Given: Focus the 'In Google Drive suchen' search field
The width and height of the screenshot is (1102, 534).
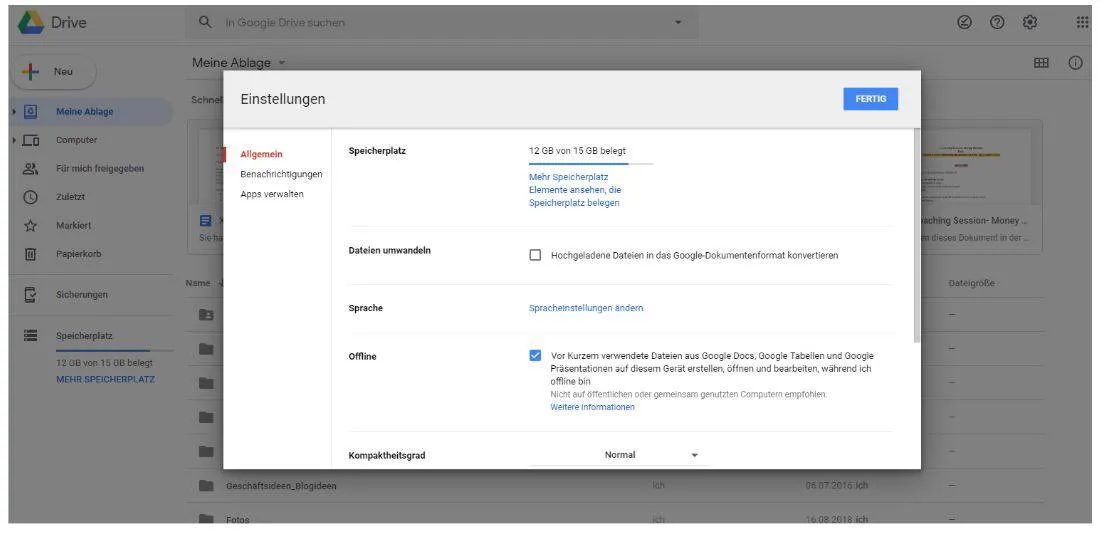Looking at the screenshot, I should coord(443,22).
